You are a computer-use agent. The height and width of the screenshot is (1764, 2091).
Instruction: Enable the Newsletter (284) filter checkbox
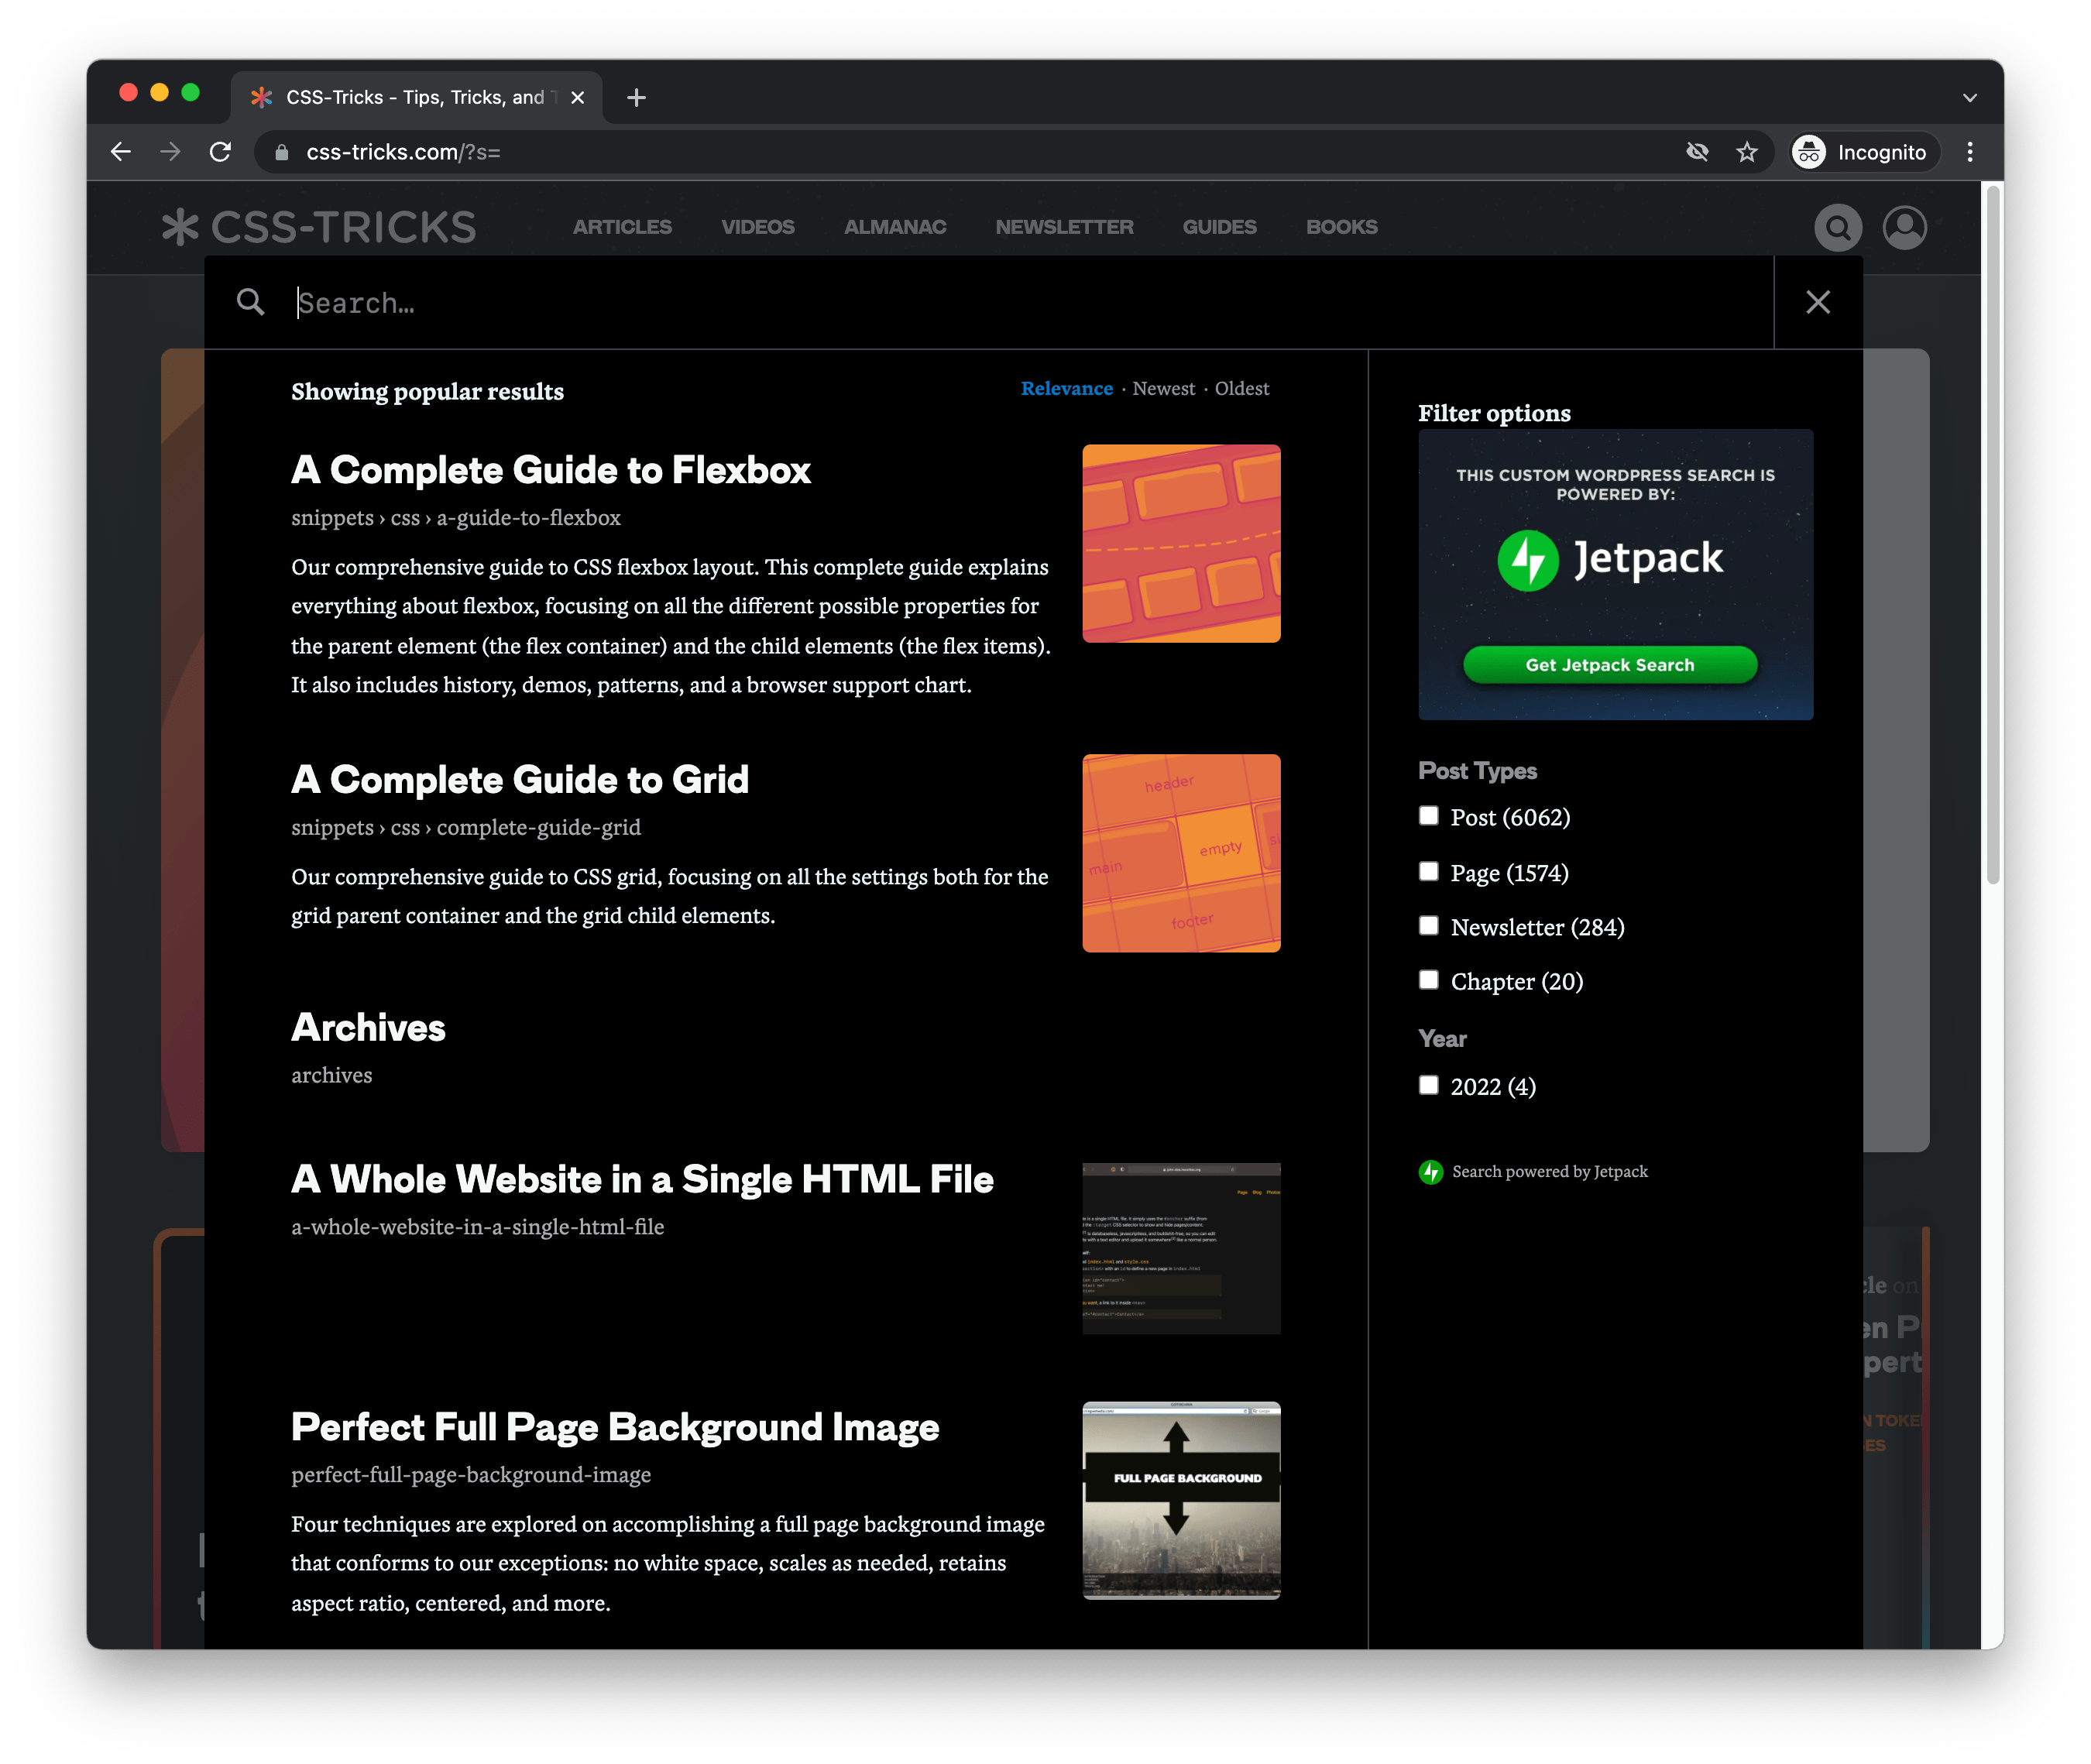(1428, 926)
